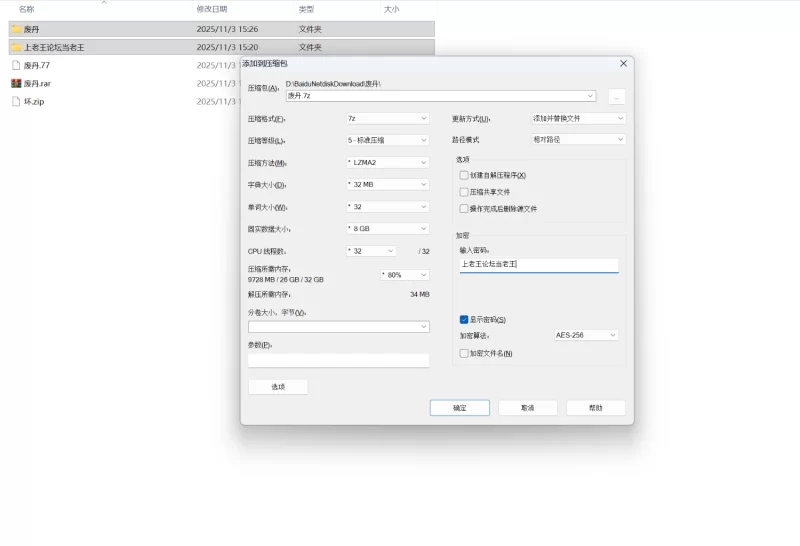This screenshot has width=800, height=546.
Task: Click the 34 MB decompression memory value
Action: pyautogui.click(x=420, y=294)
